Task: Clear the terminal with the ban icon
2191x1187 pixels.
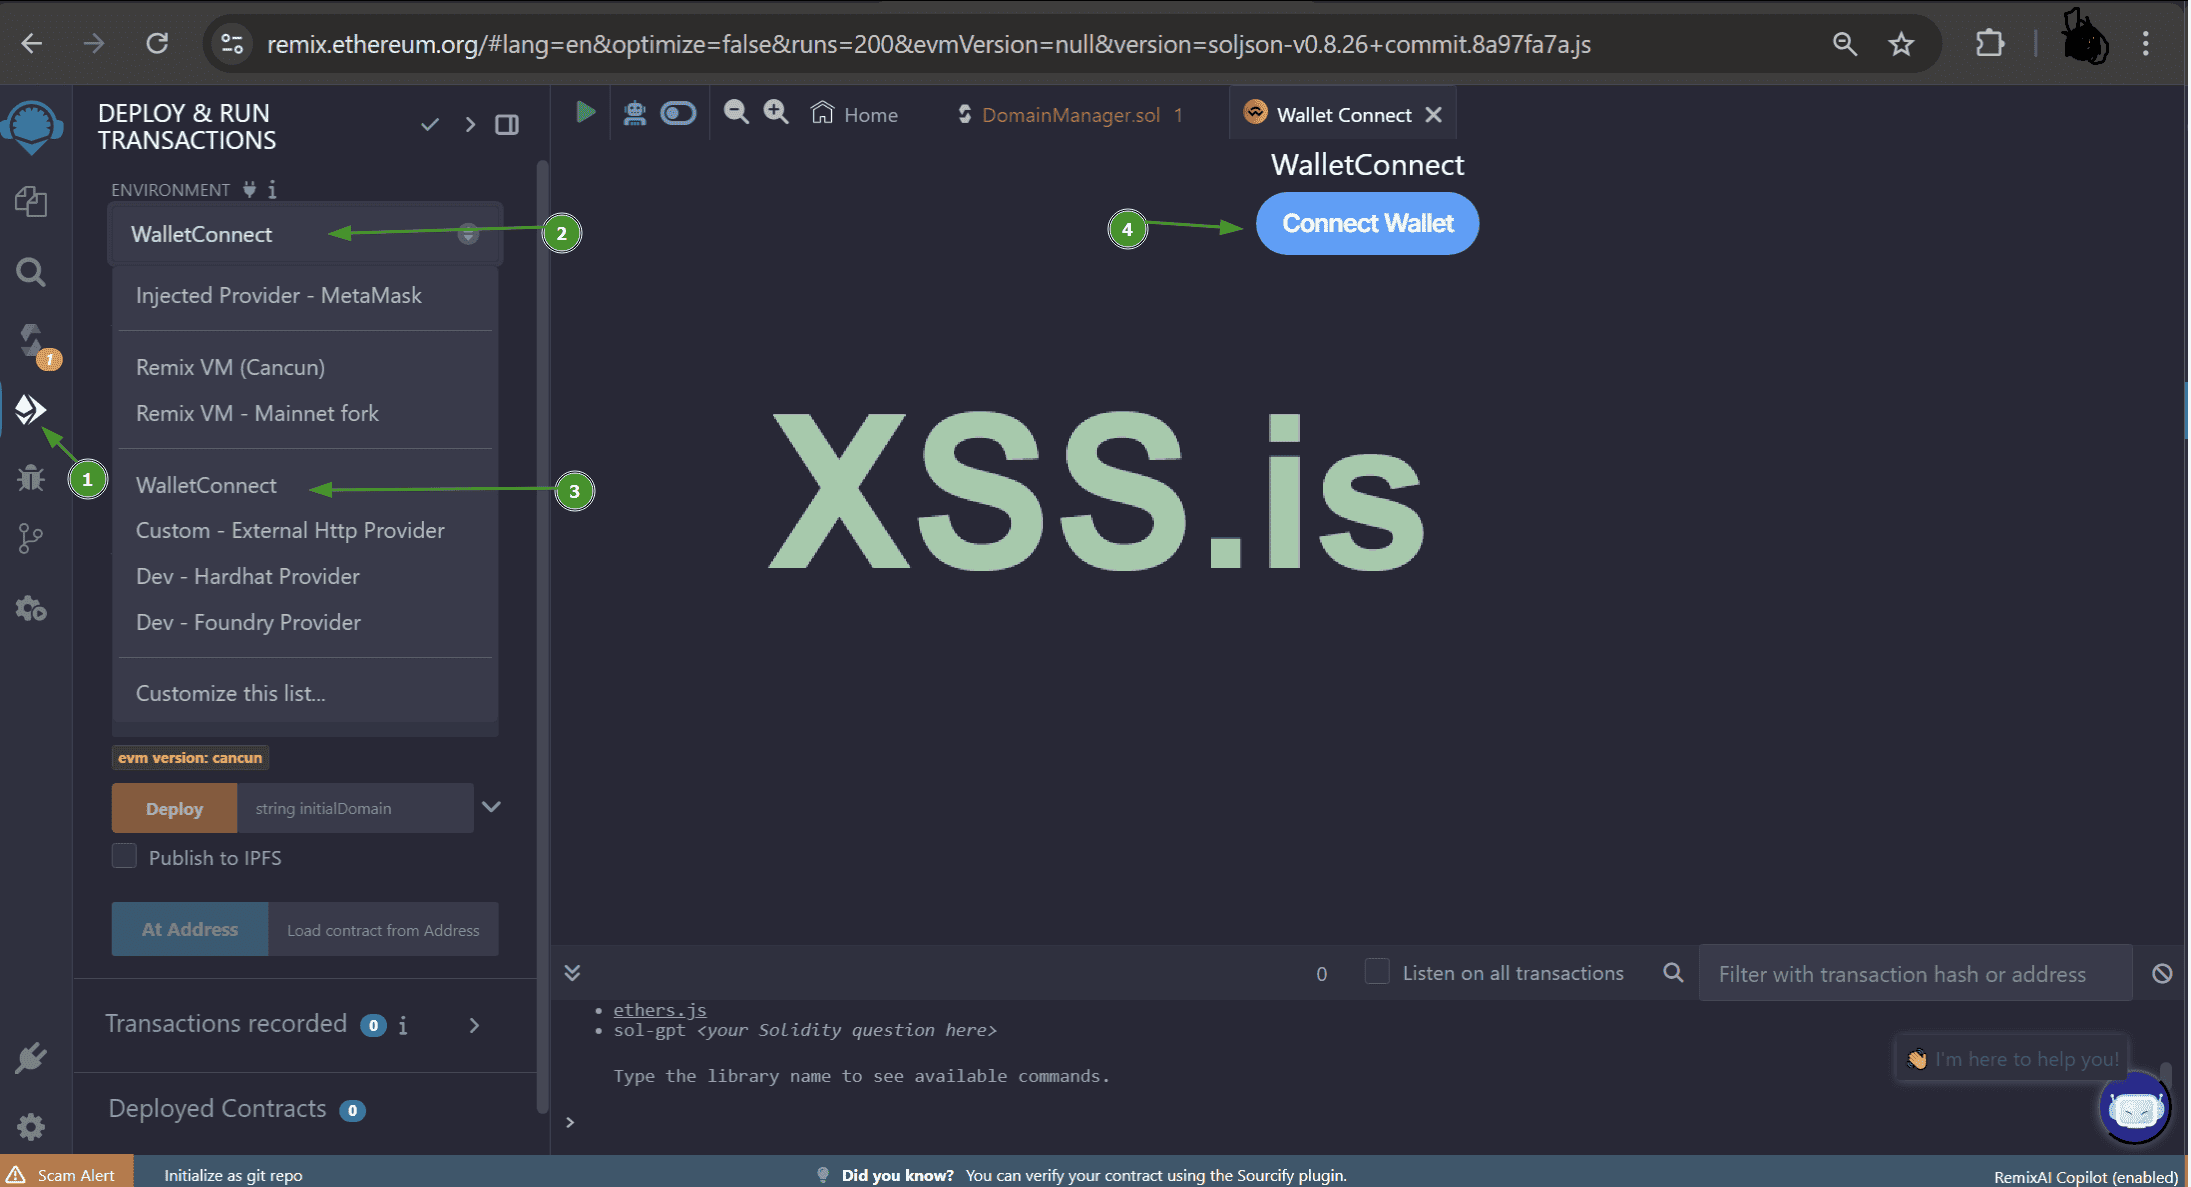Action: click(x=2162, y=973)
